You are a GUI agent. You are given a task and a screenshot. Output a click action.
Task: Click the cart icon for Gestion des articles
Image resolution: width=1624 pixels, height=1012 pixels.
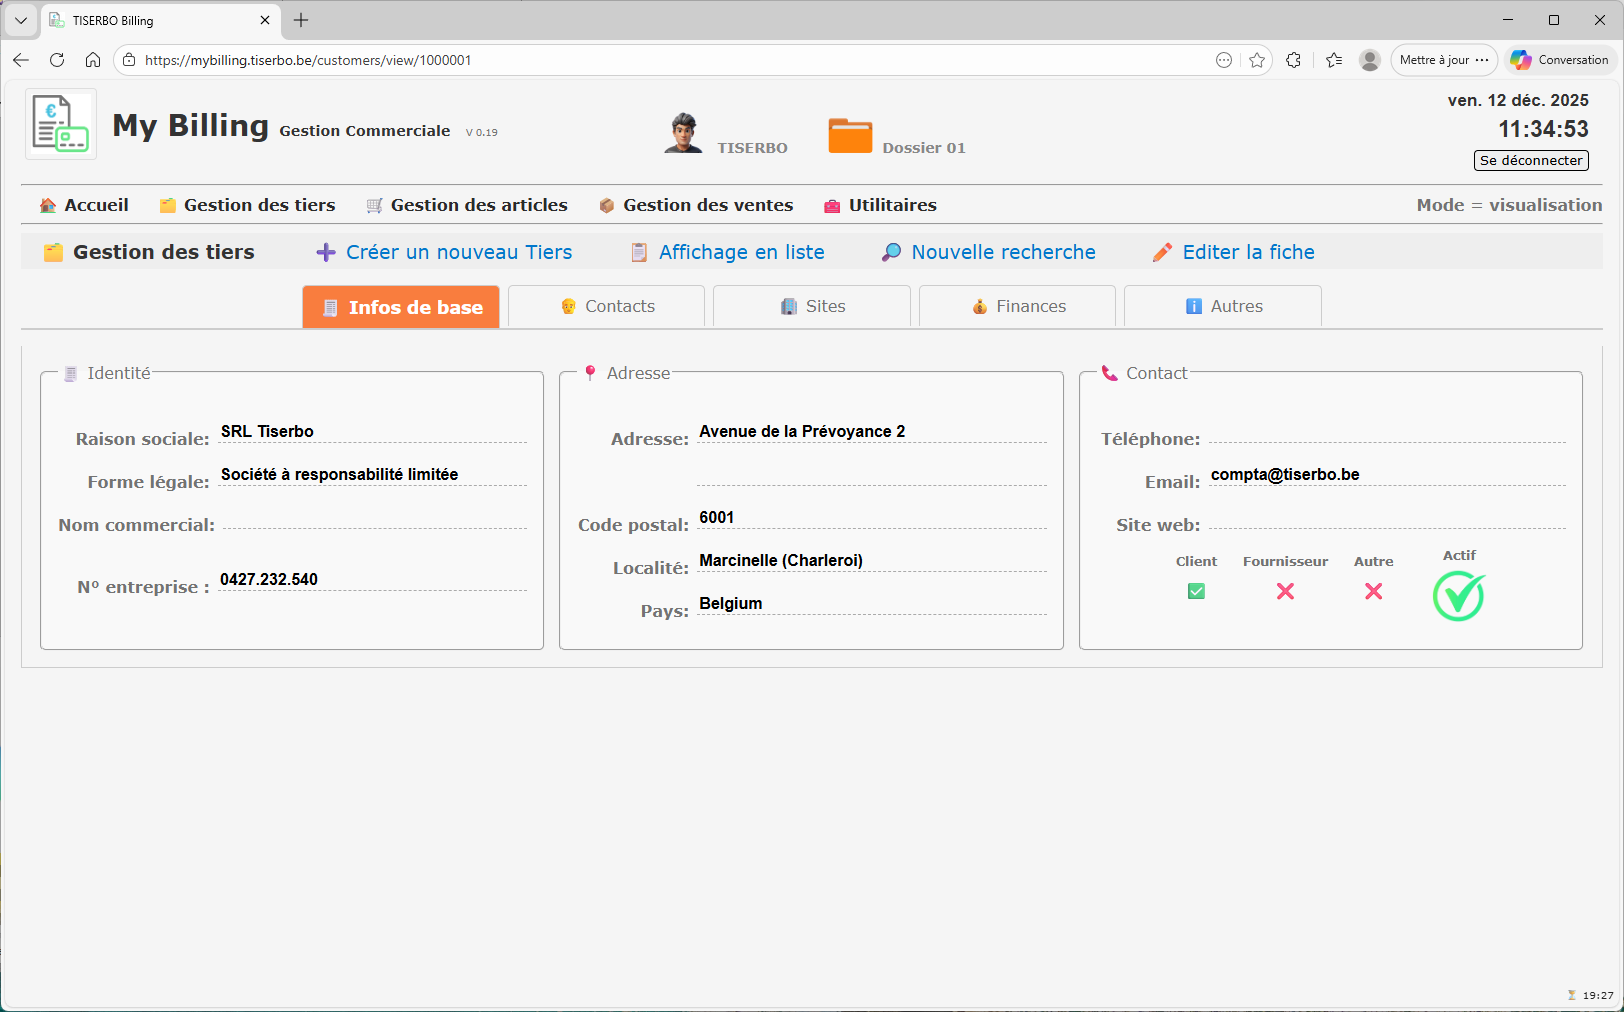(374, 204)
